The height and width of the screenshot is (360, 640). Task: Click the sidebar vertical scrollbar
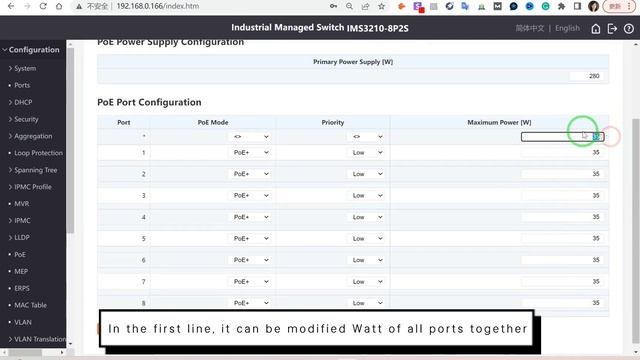[70, 141]
